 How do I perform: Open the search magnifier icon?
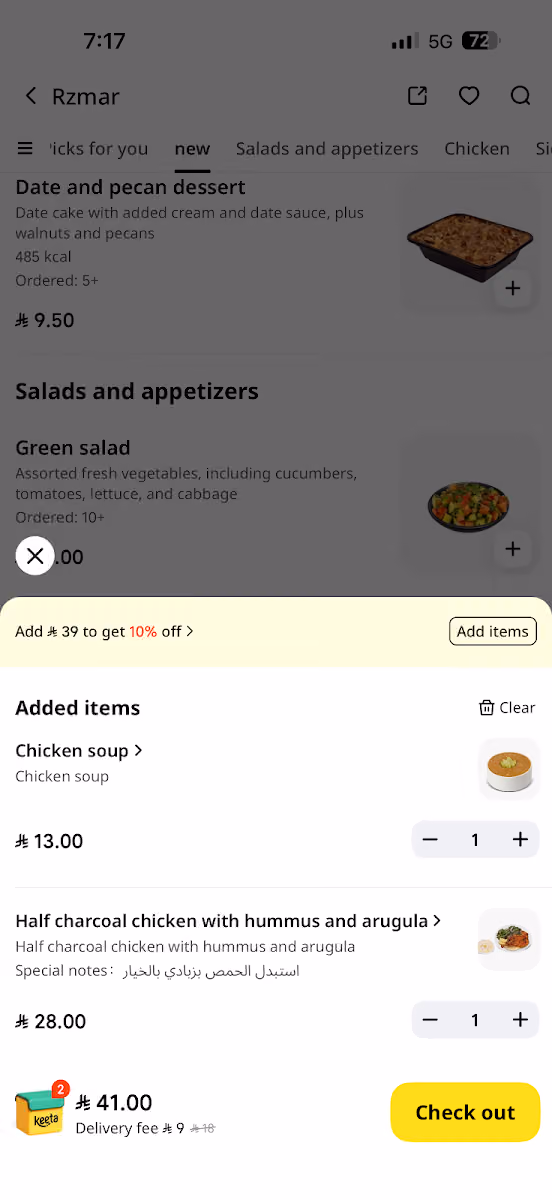click(520, 96)
